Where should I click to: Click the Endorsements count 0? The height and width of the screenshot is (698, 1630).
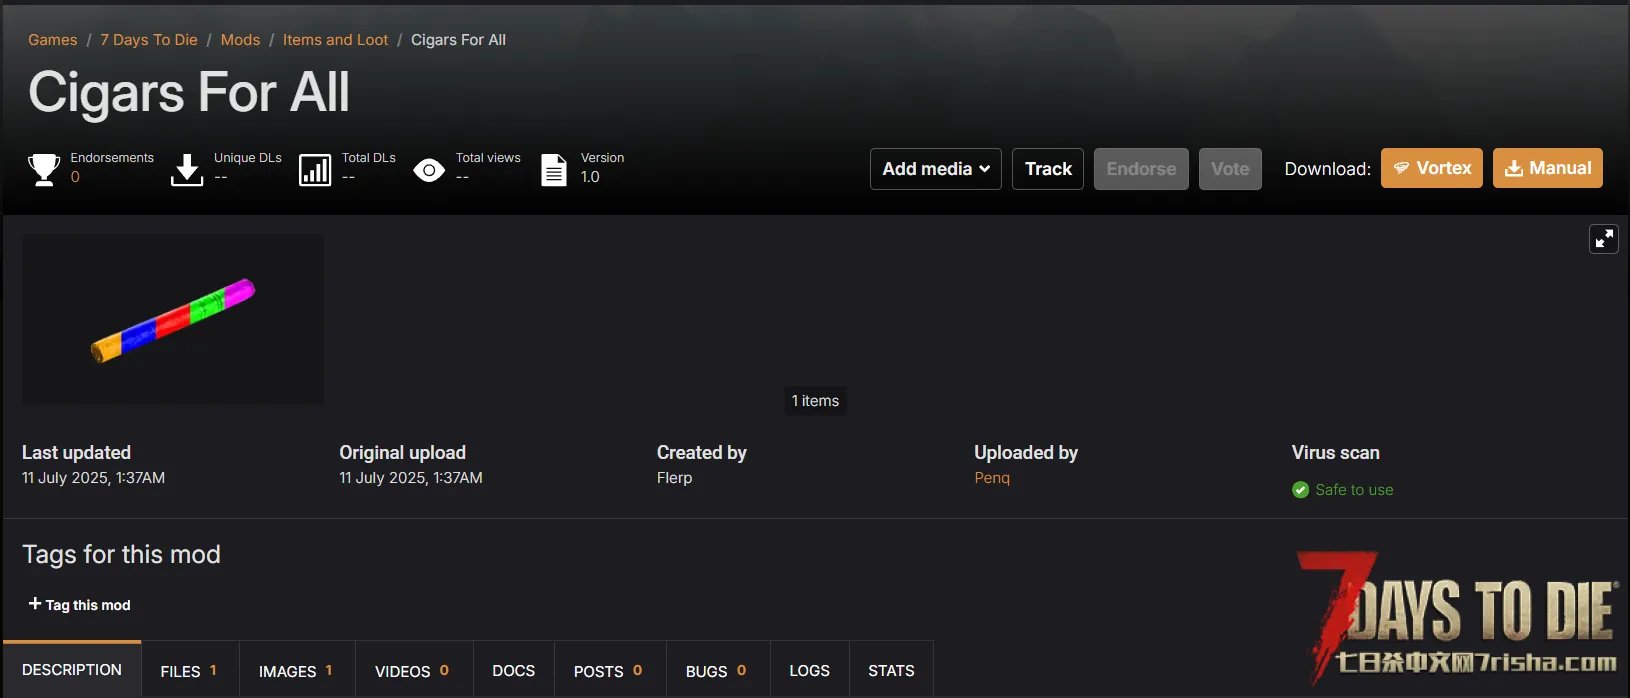(75, 177)
